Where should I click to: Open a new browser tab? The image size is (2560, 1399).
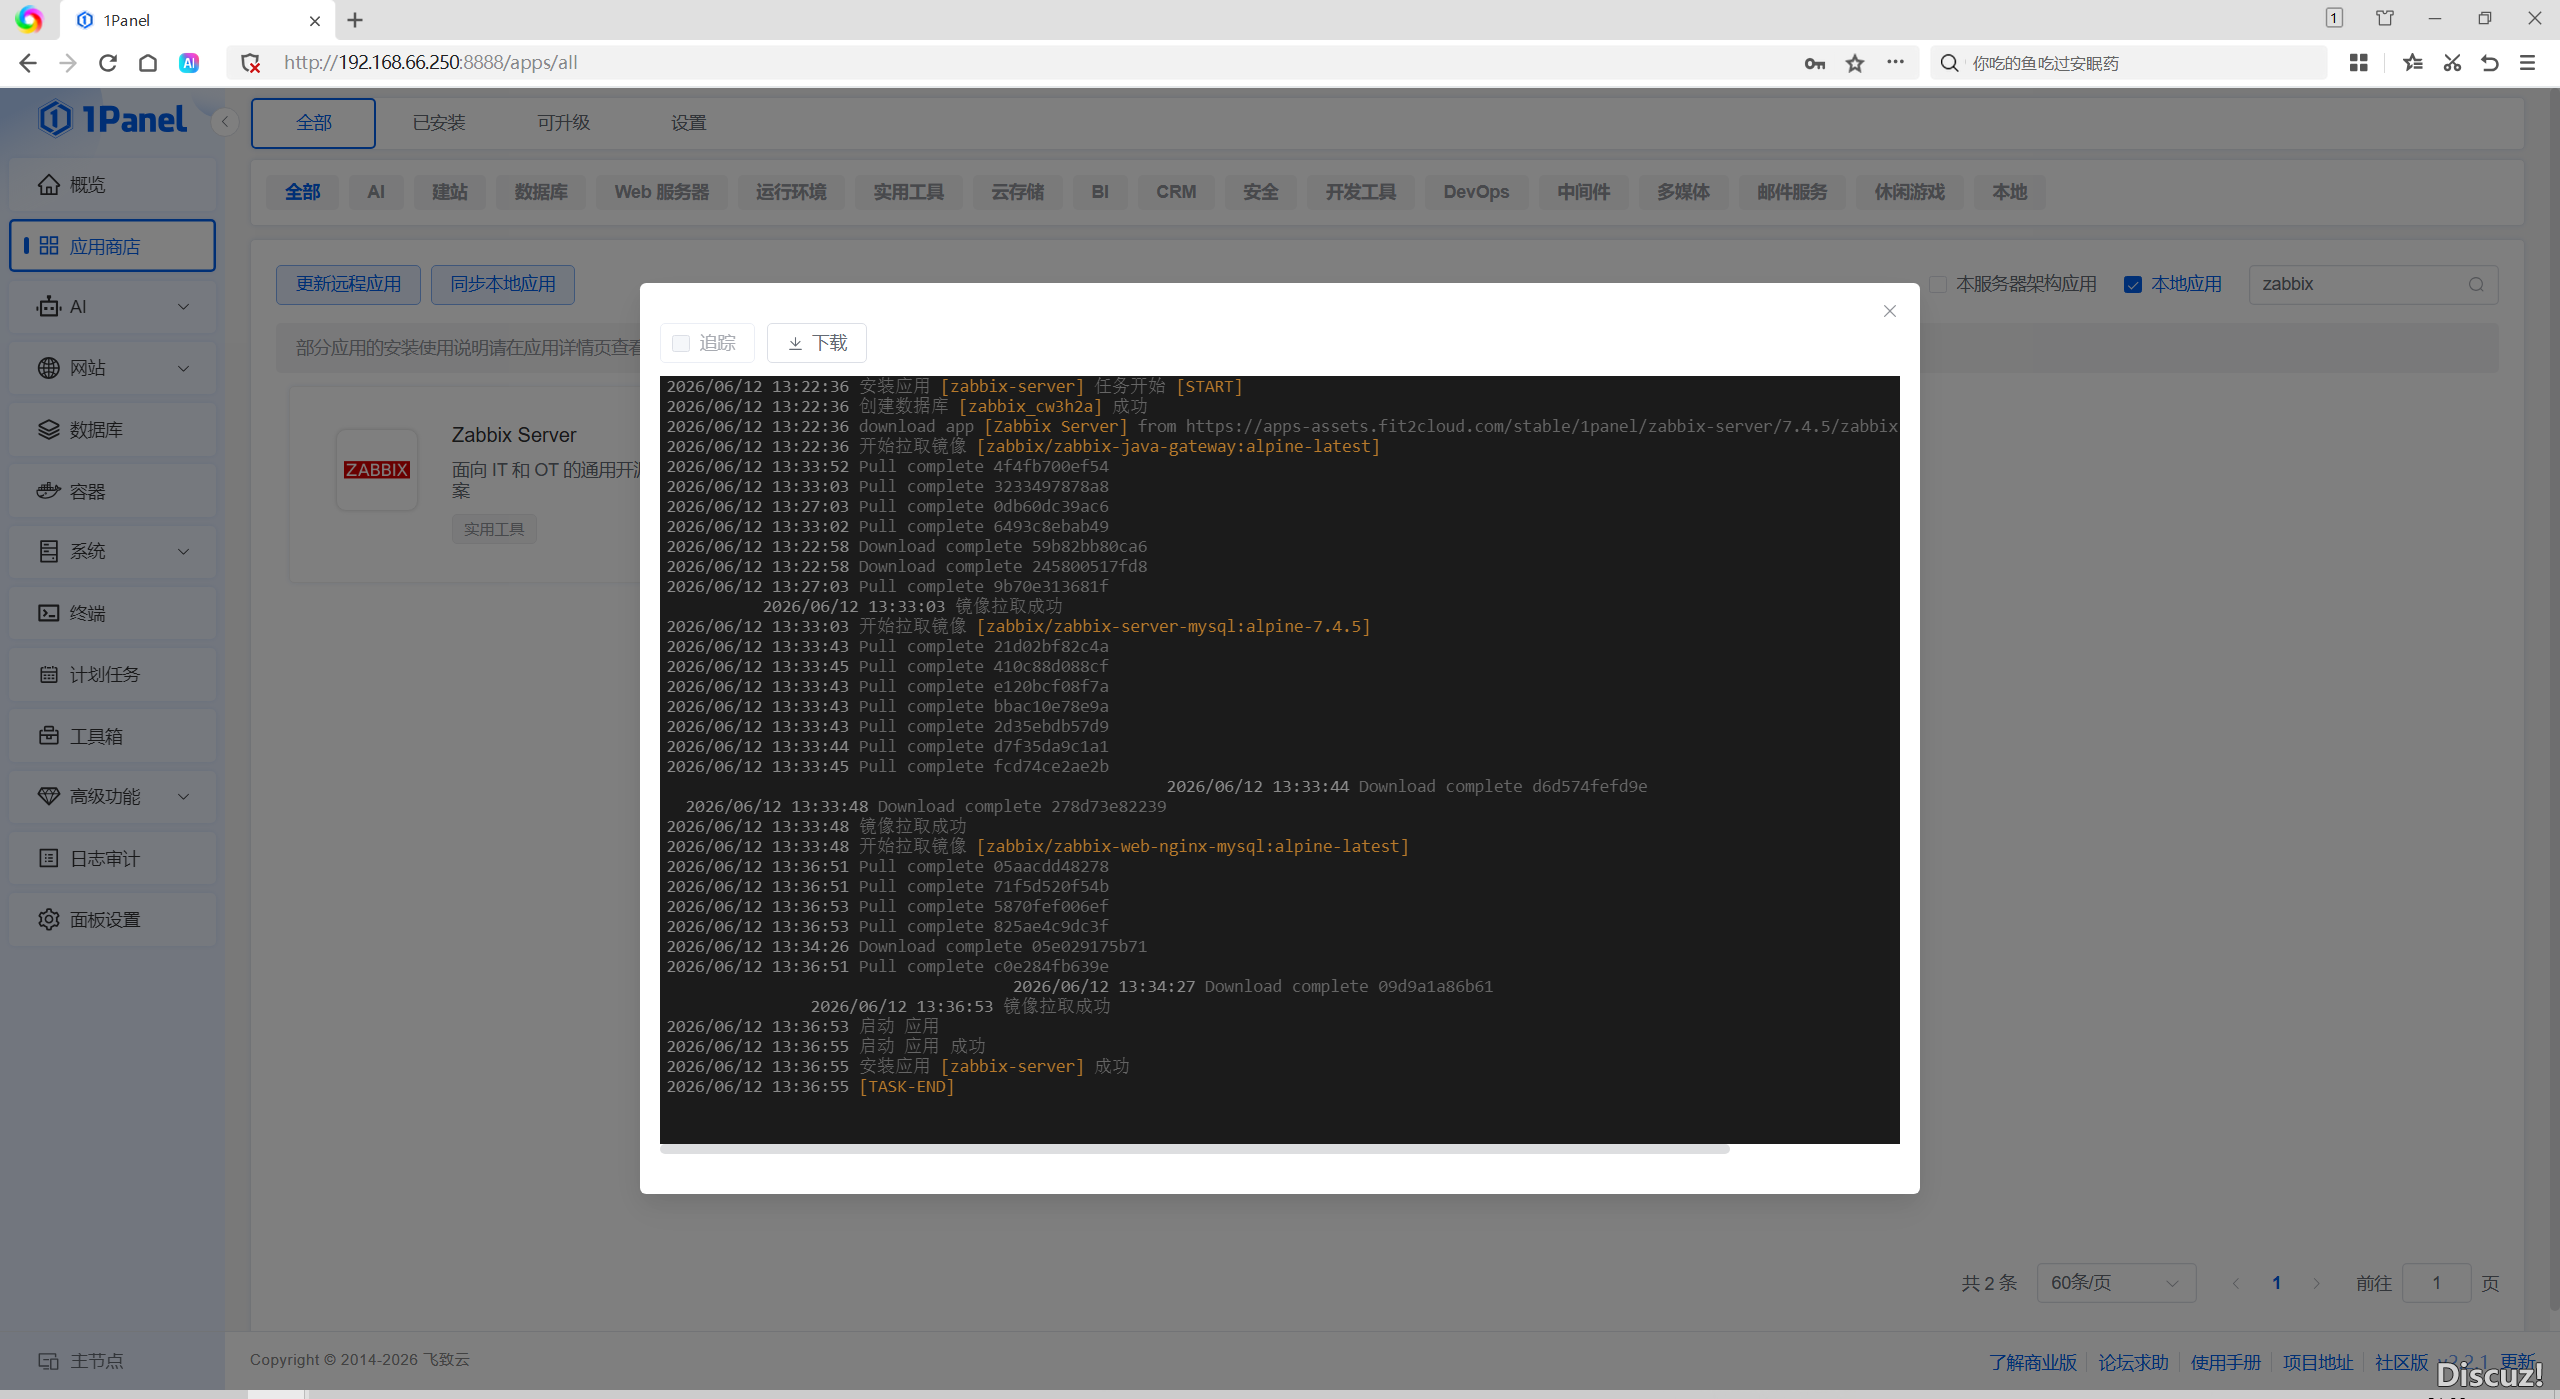coord(355,20)
